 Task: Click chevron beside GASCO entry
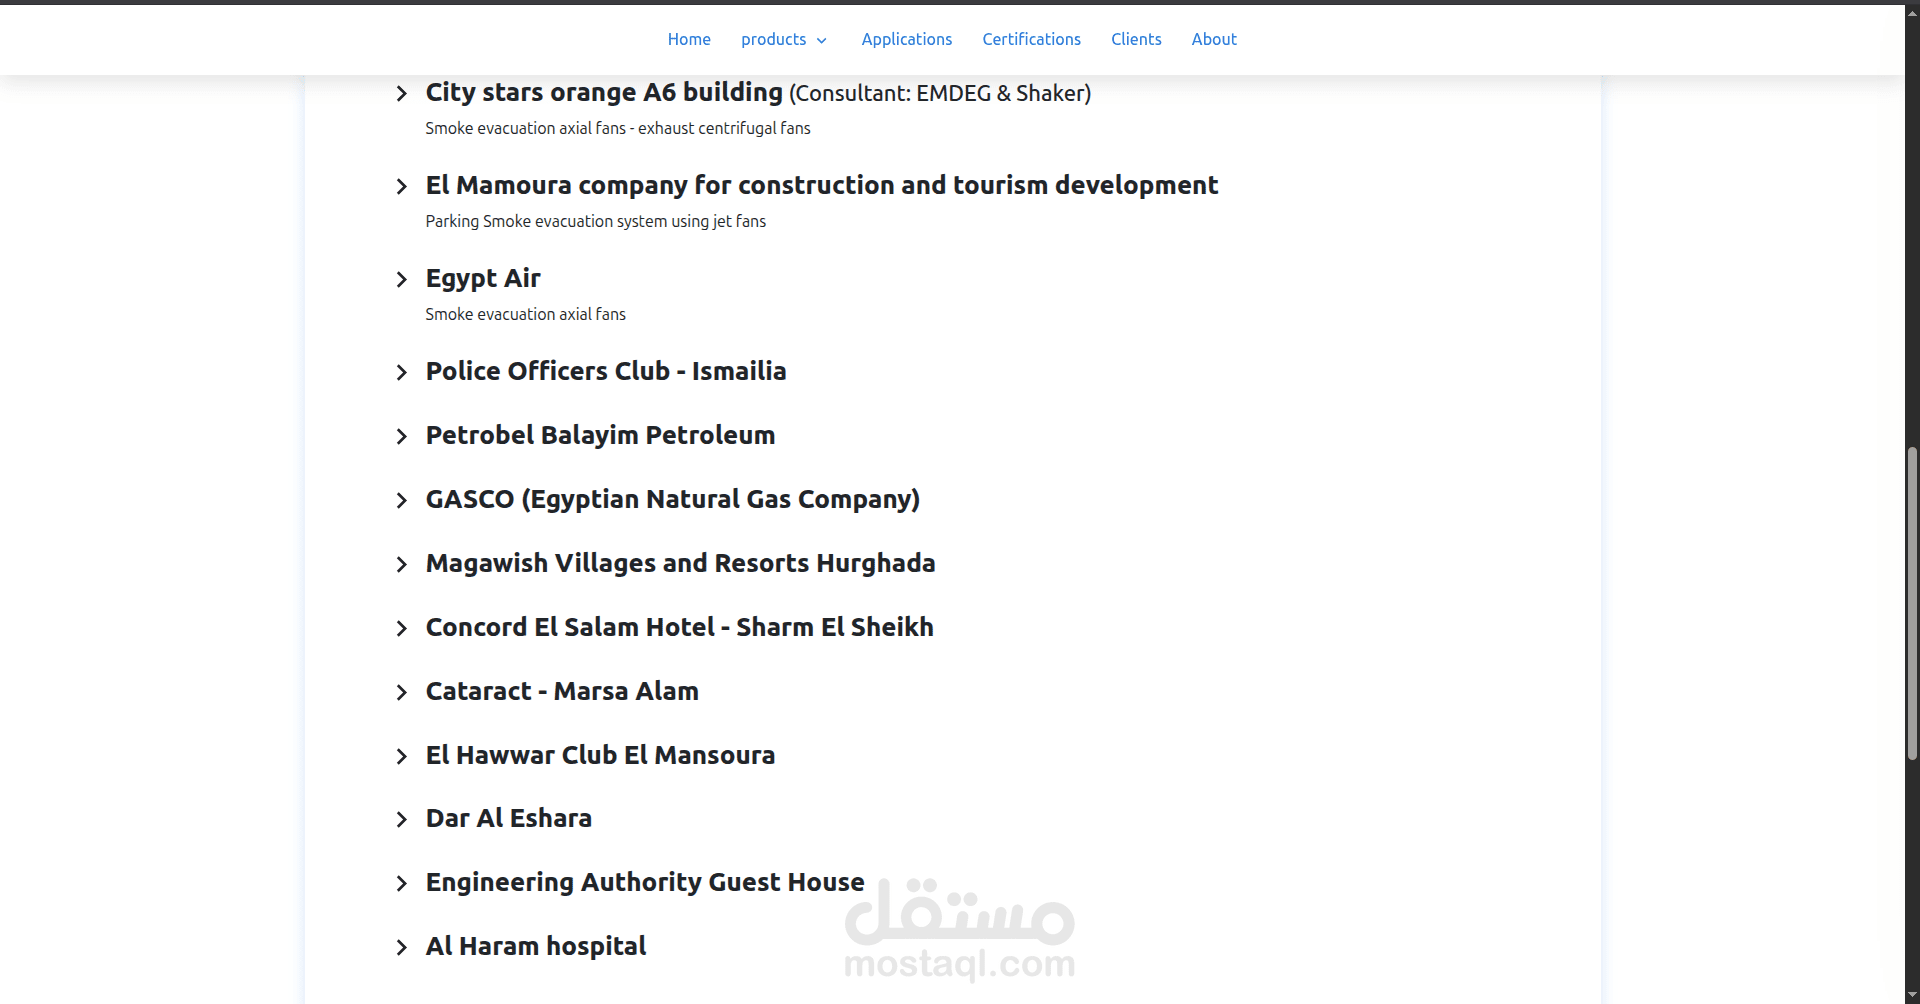tap(401, 501)
